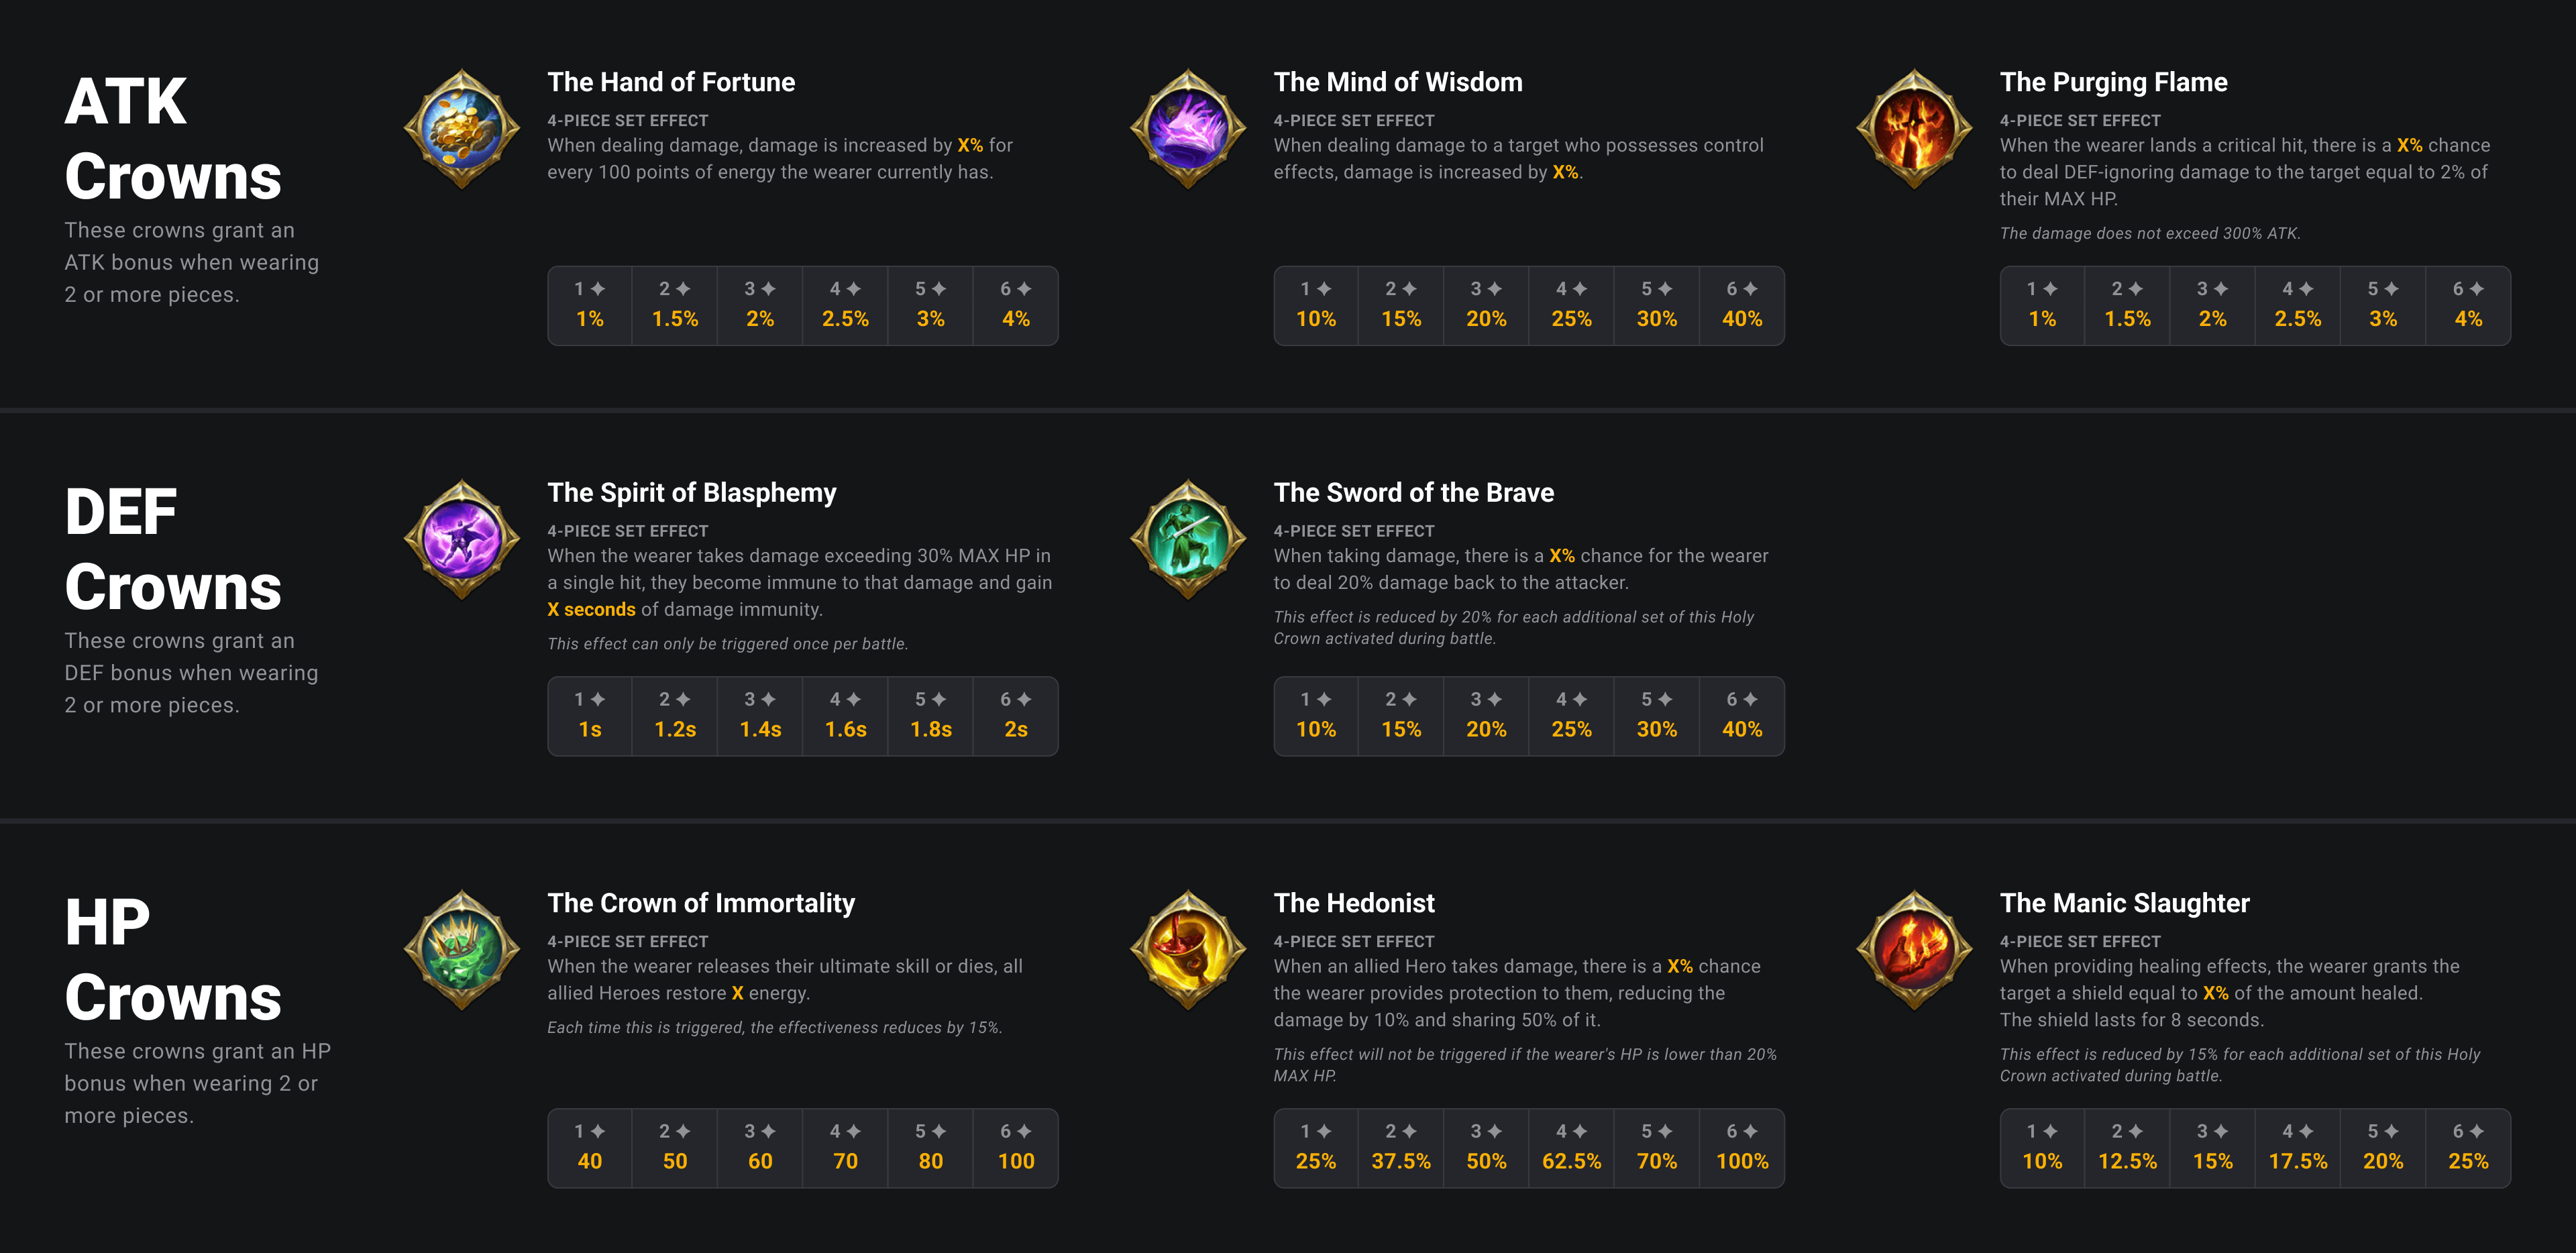Pick 2-star 12.5% cell for Manic Slaughter

(x=2127, y=1148)
